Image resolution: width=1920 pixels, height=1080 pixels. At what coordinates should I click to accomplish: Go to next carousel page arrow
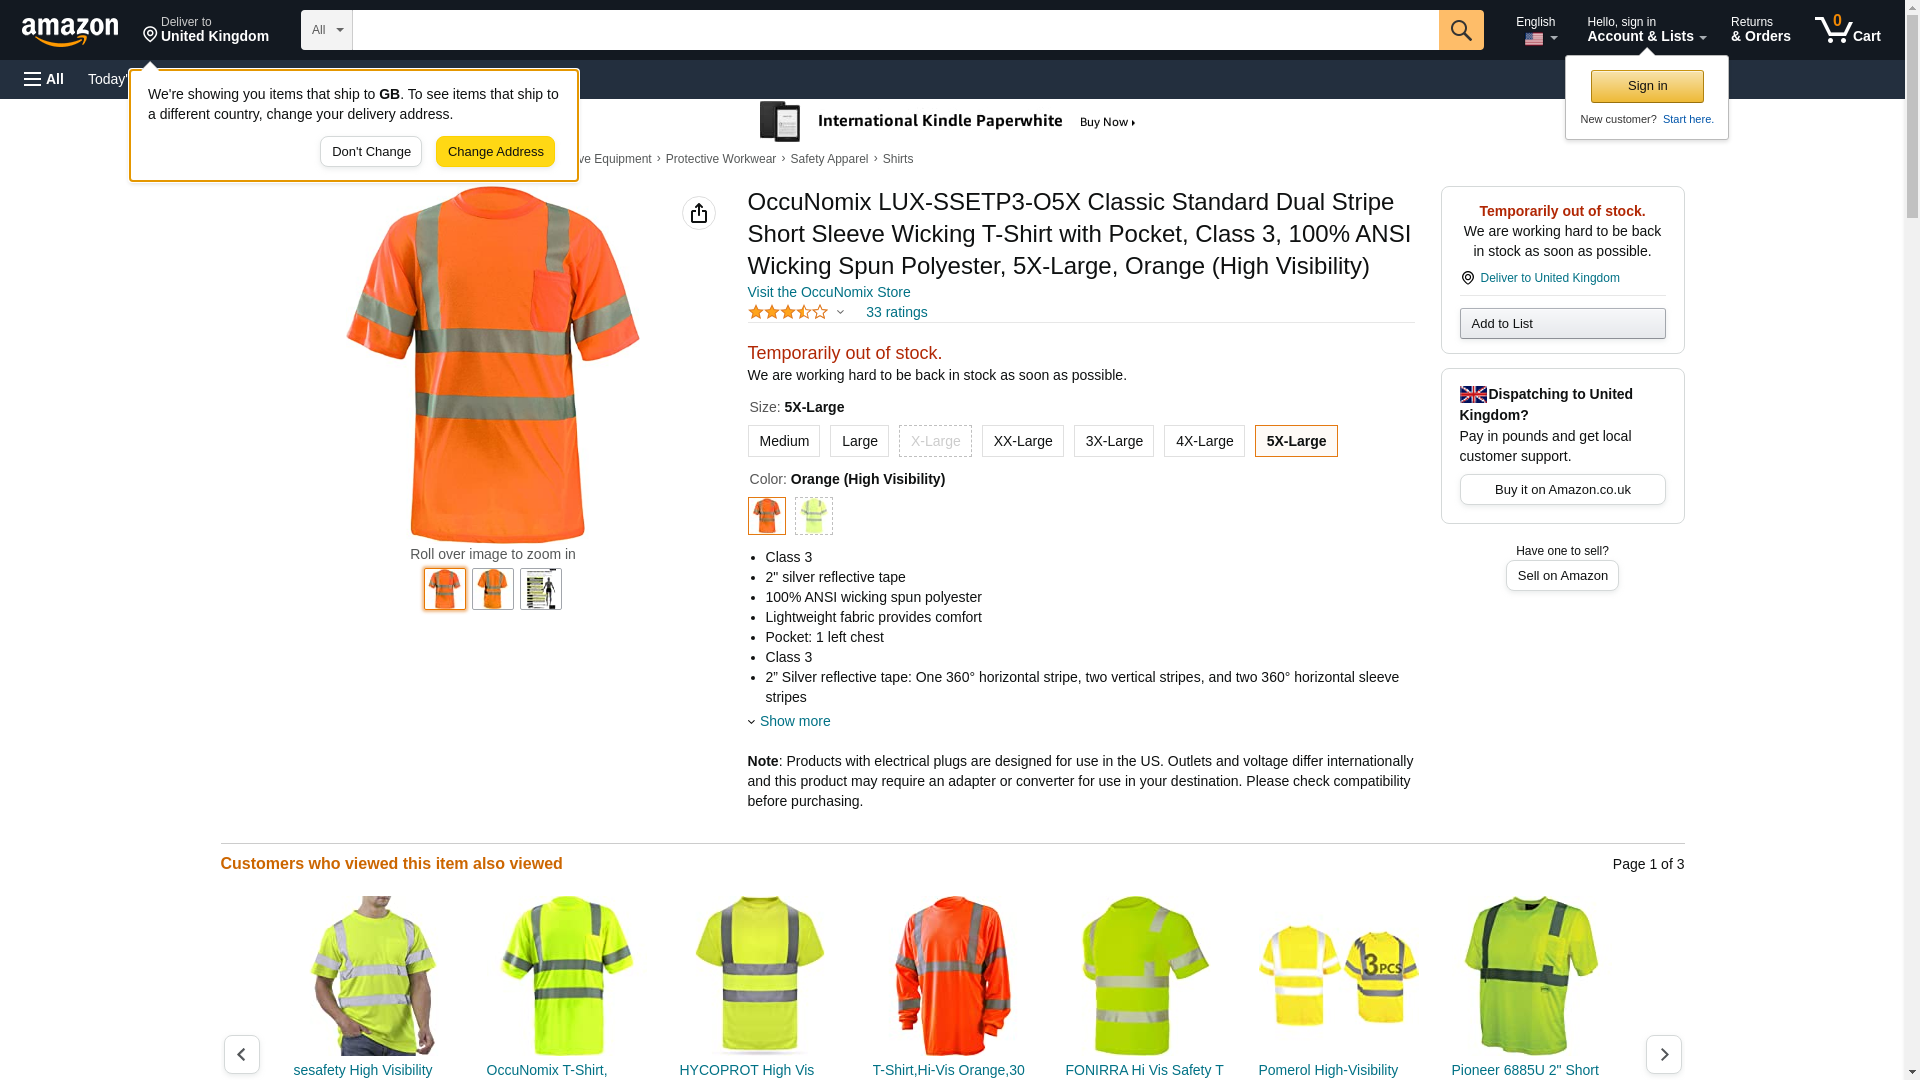click(1663, 1054)
